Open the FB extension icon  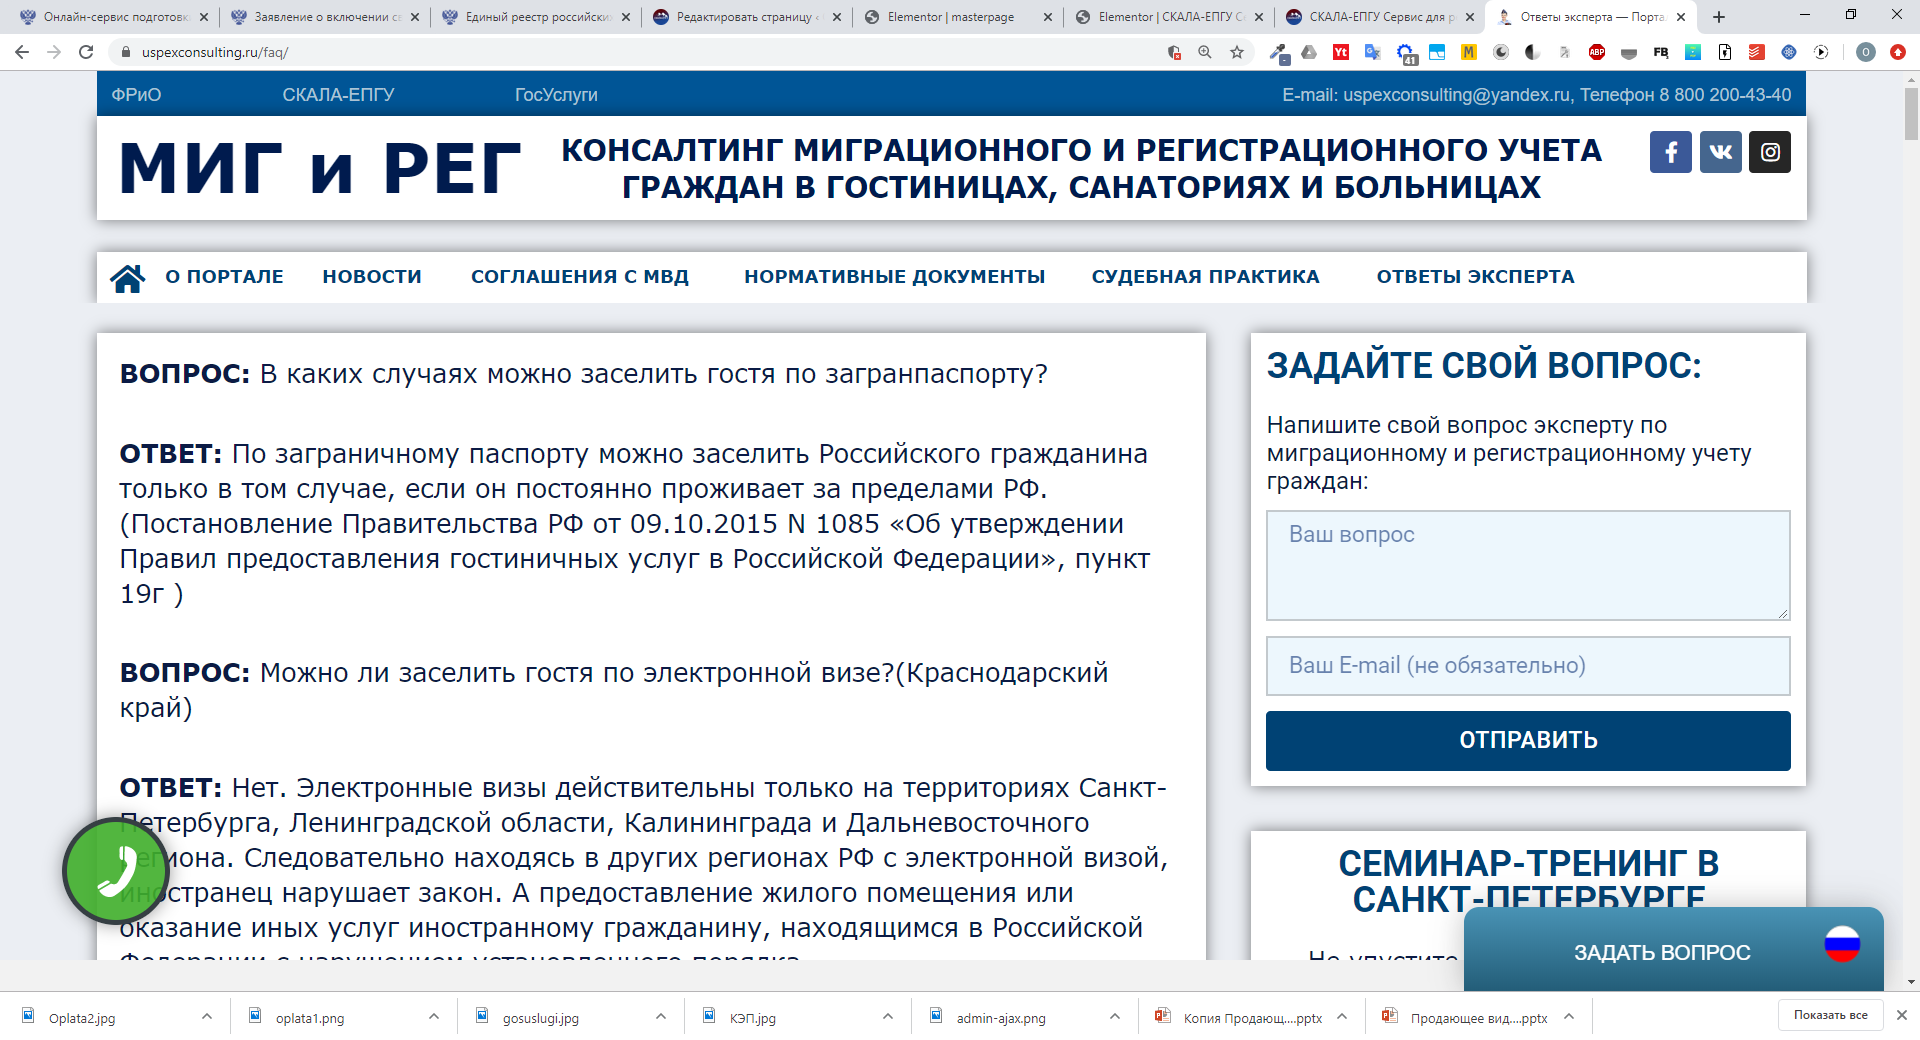1661,52
